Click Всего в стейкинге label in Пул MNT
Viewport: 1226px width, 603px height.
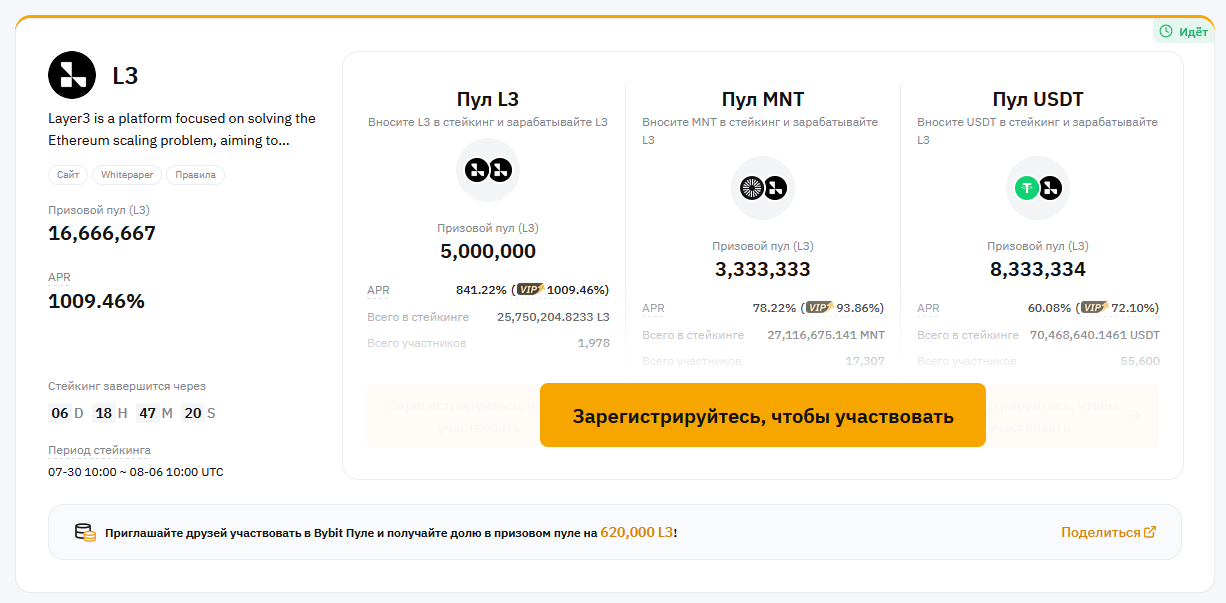[x=693, y=335]
